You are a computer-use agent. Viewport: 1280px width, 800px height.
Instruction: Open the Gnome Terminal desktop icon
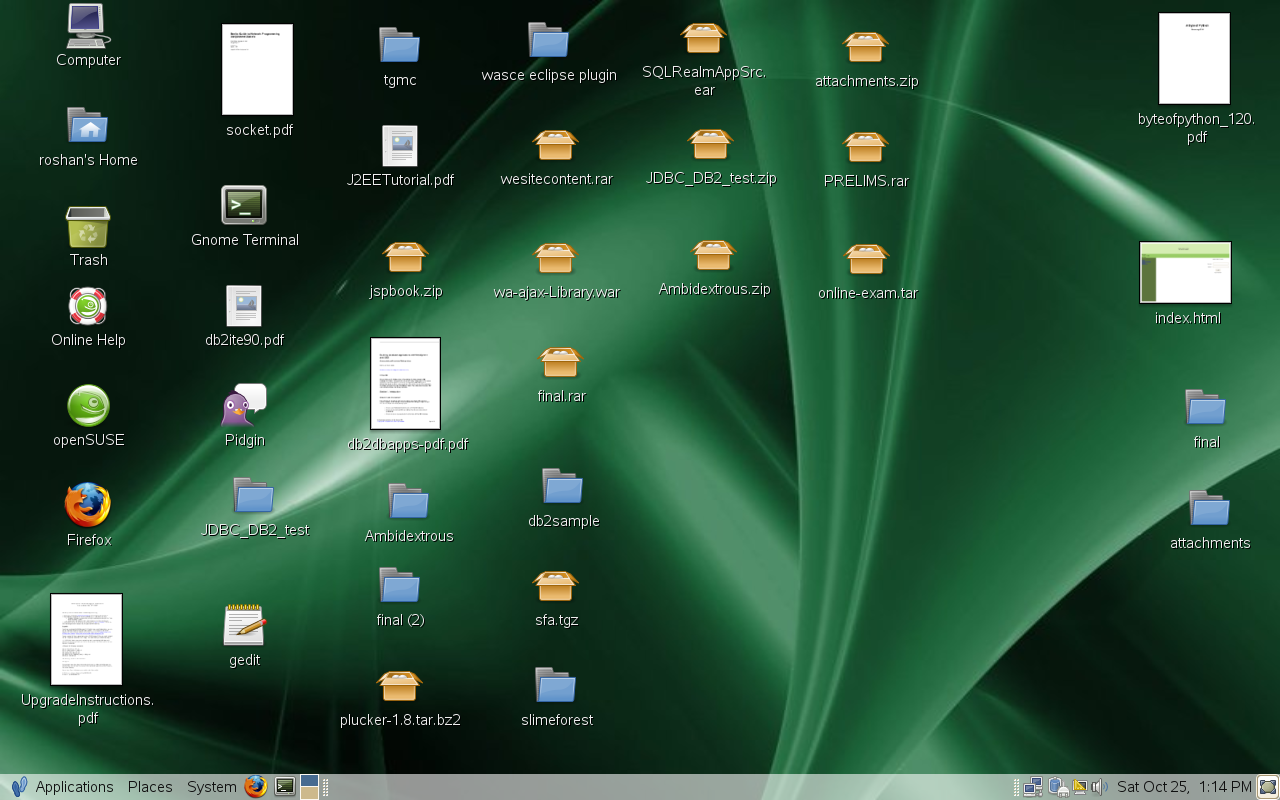pos(244,206)
